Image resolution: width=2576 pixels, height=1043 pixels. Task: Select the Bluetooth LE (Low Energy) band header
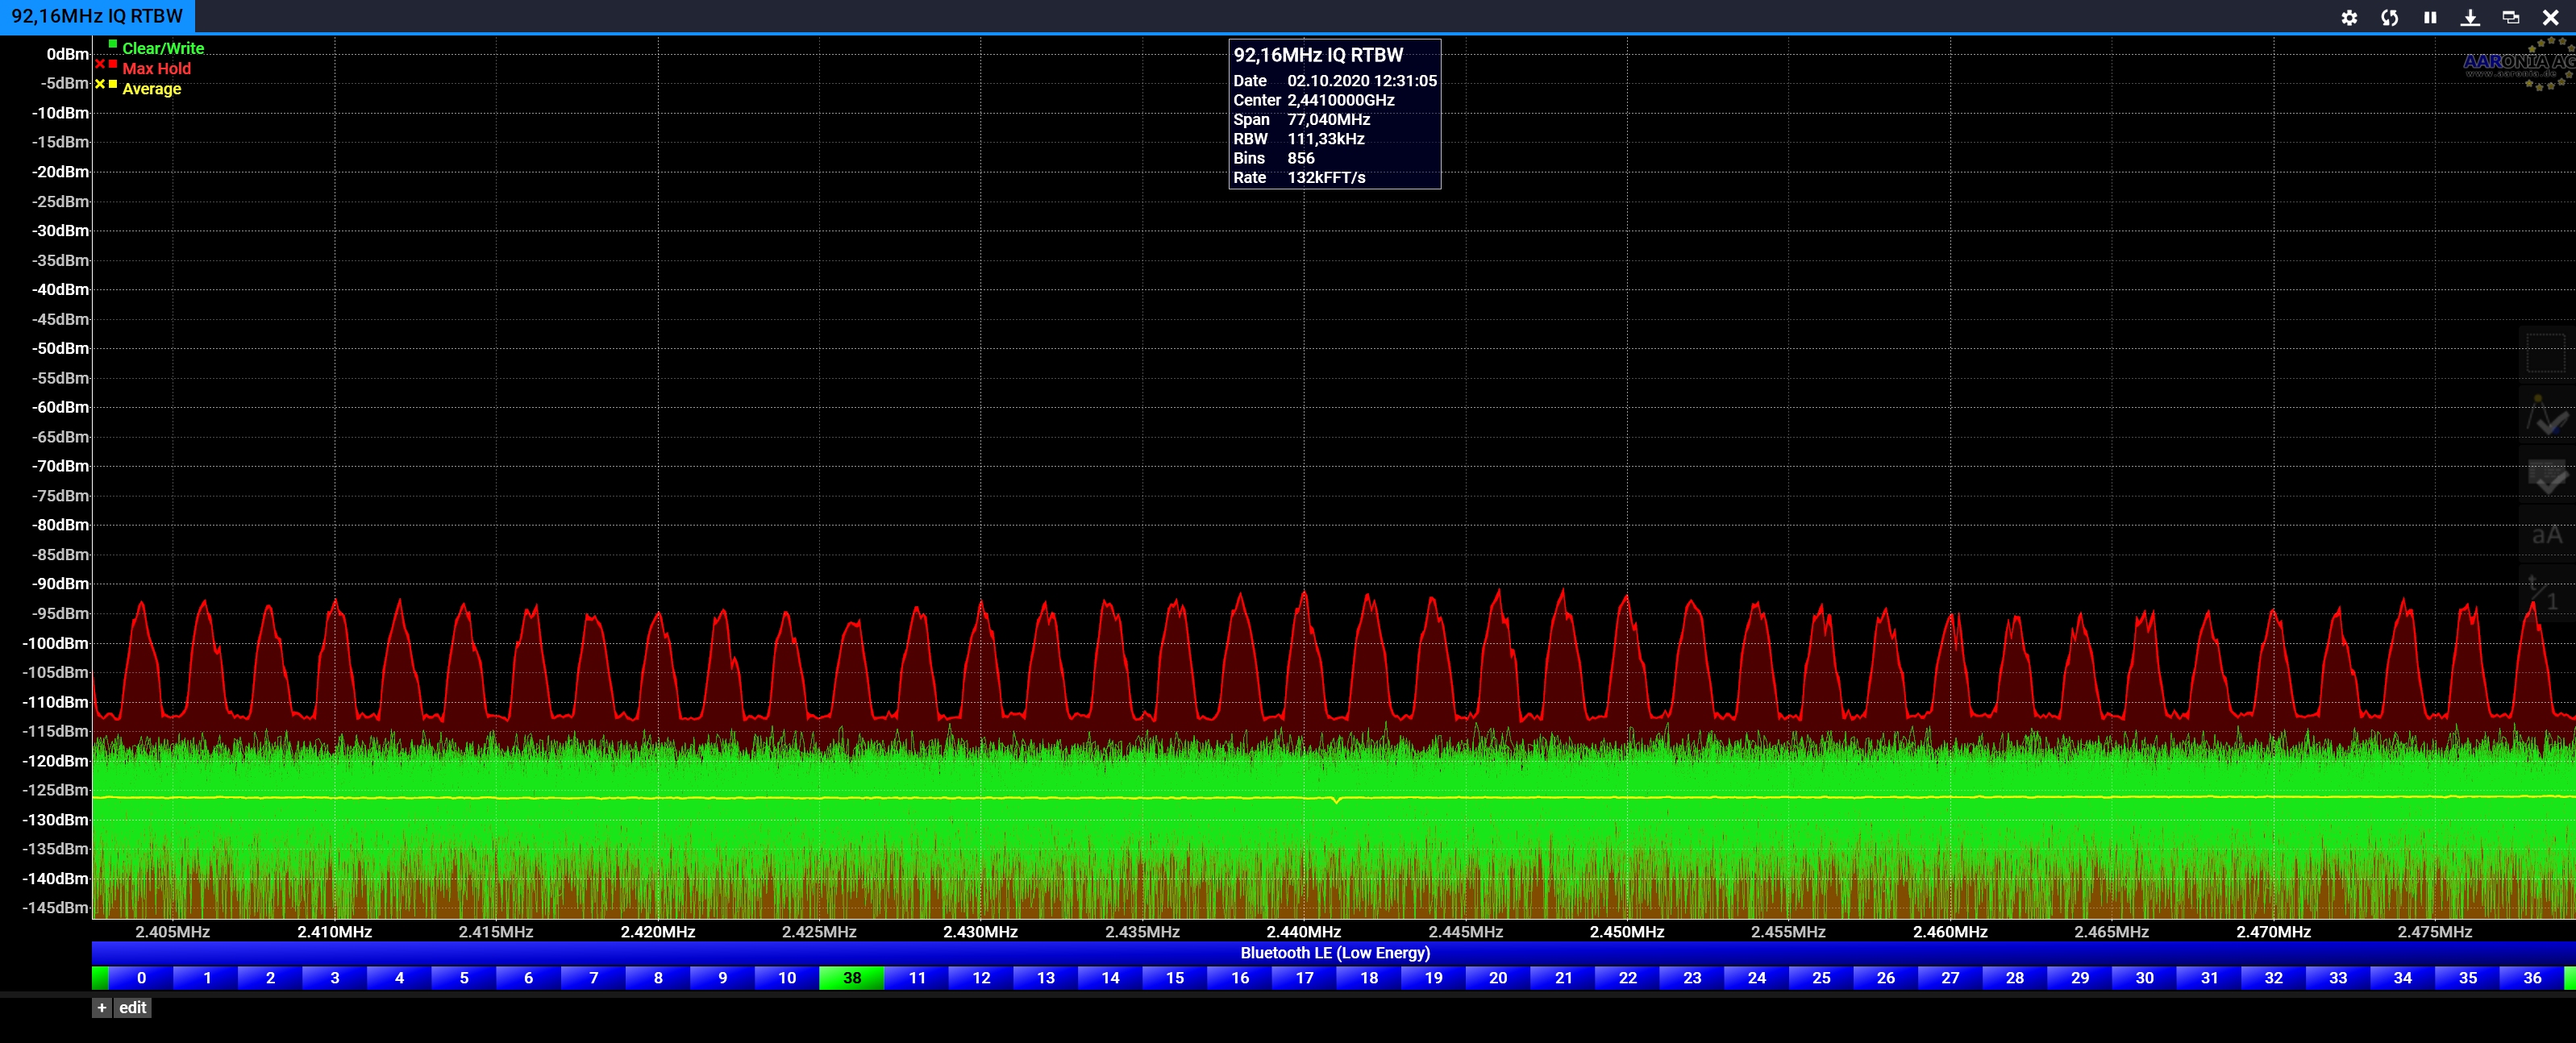(1334, 953)
